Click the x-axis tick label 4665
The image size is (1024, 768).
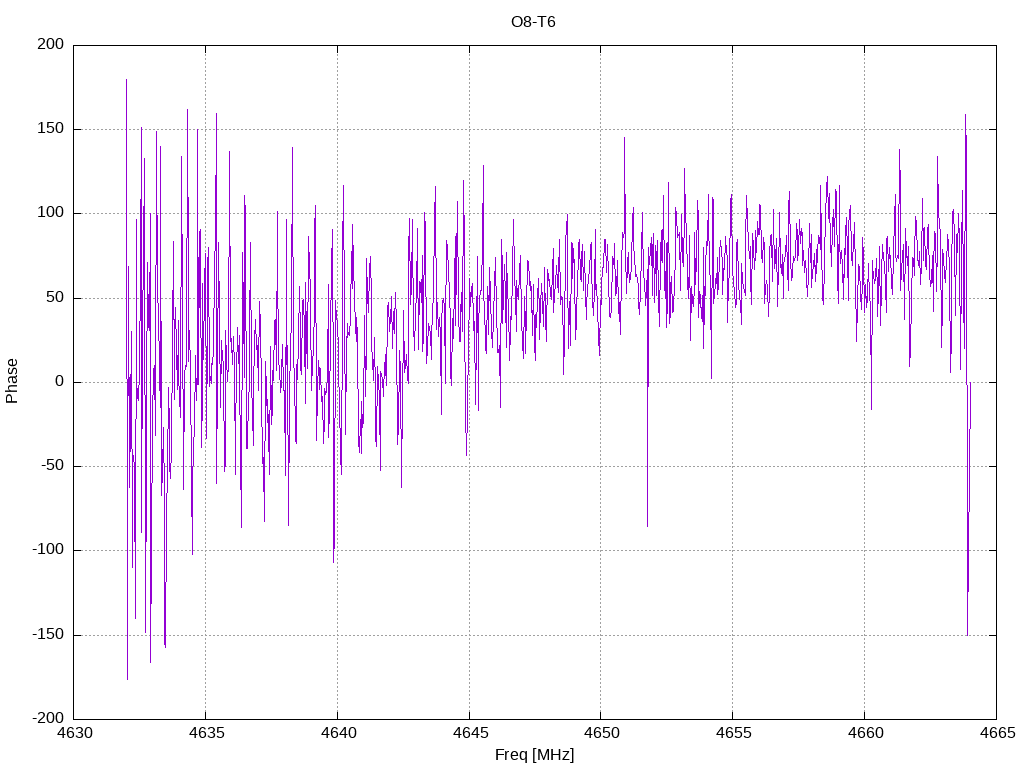997,733
